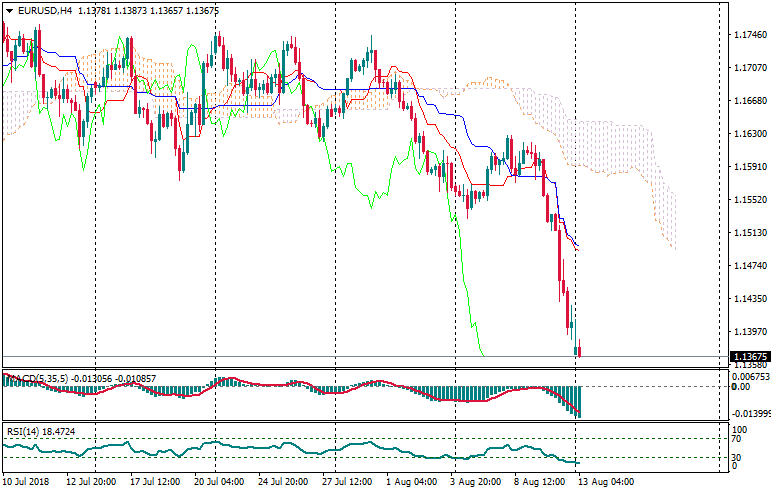The image size is (771, 493).
Task: Click the last red candle near 1.1370
Action: coord(579,350)
